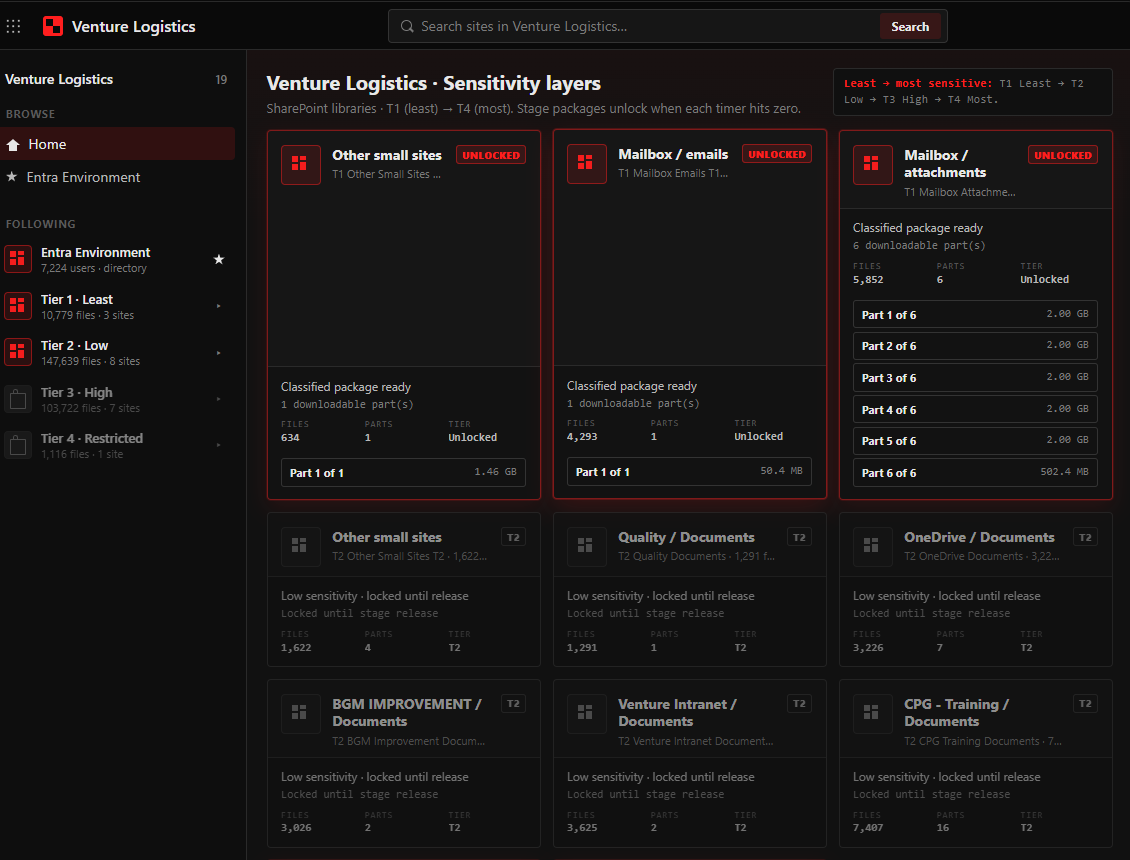Click the 5,852 files value

point(868,280)
